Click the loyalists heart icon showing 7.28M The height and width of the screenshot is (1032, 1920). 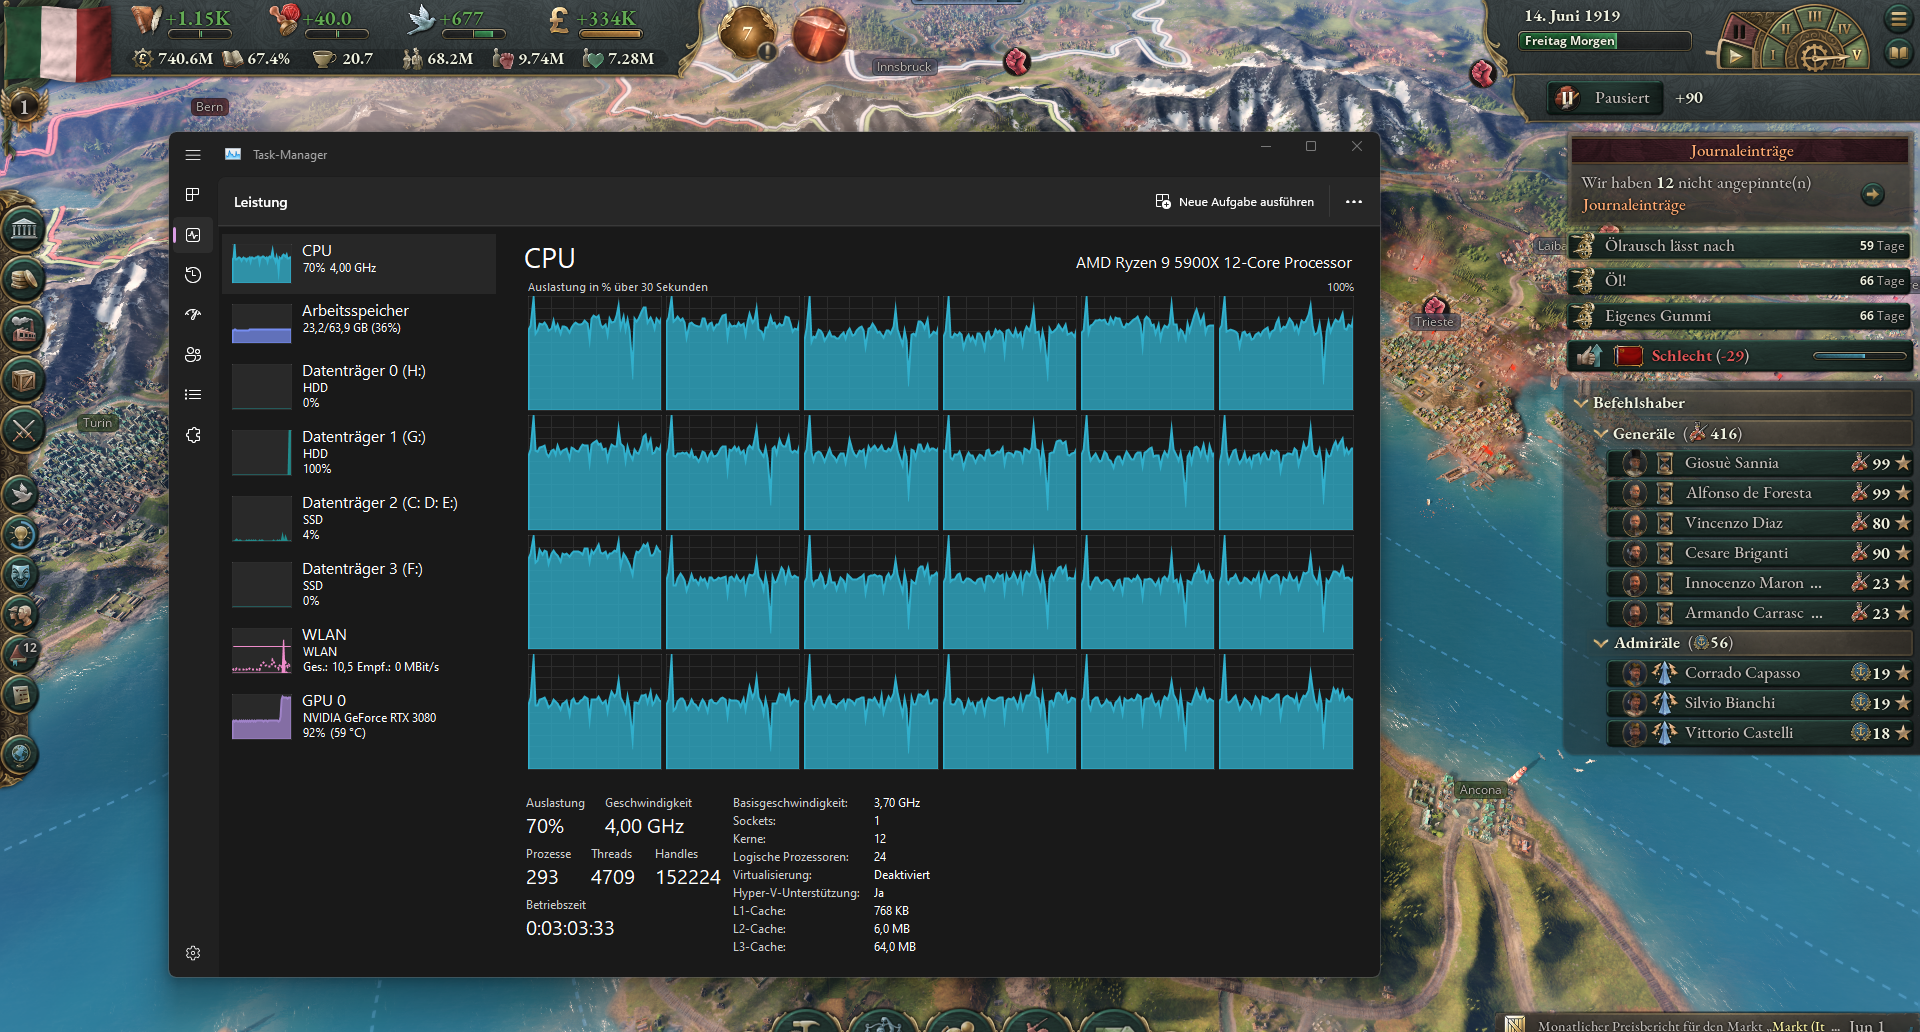[593, 59]
